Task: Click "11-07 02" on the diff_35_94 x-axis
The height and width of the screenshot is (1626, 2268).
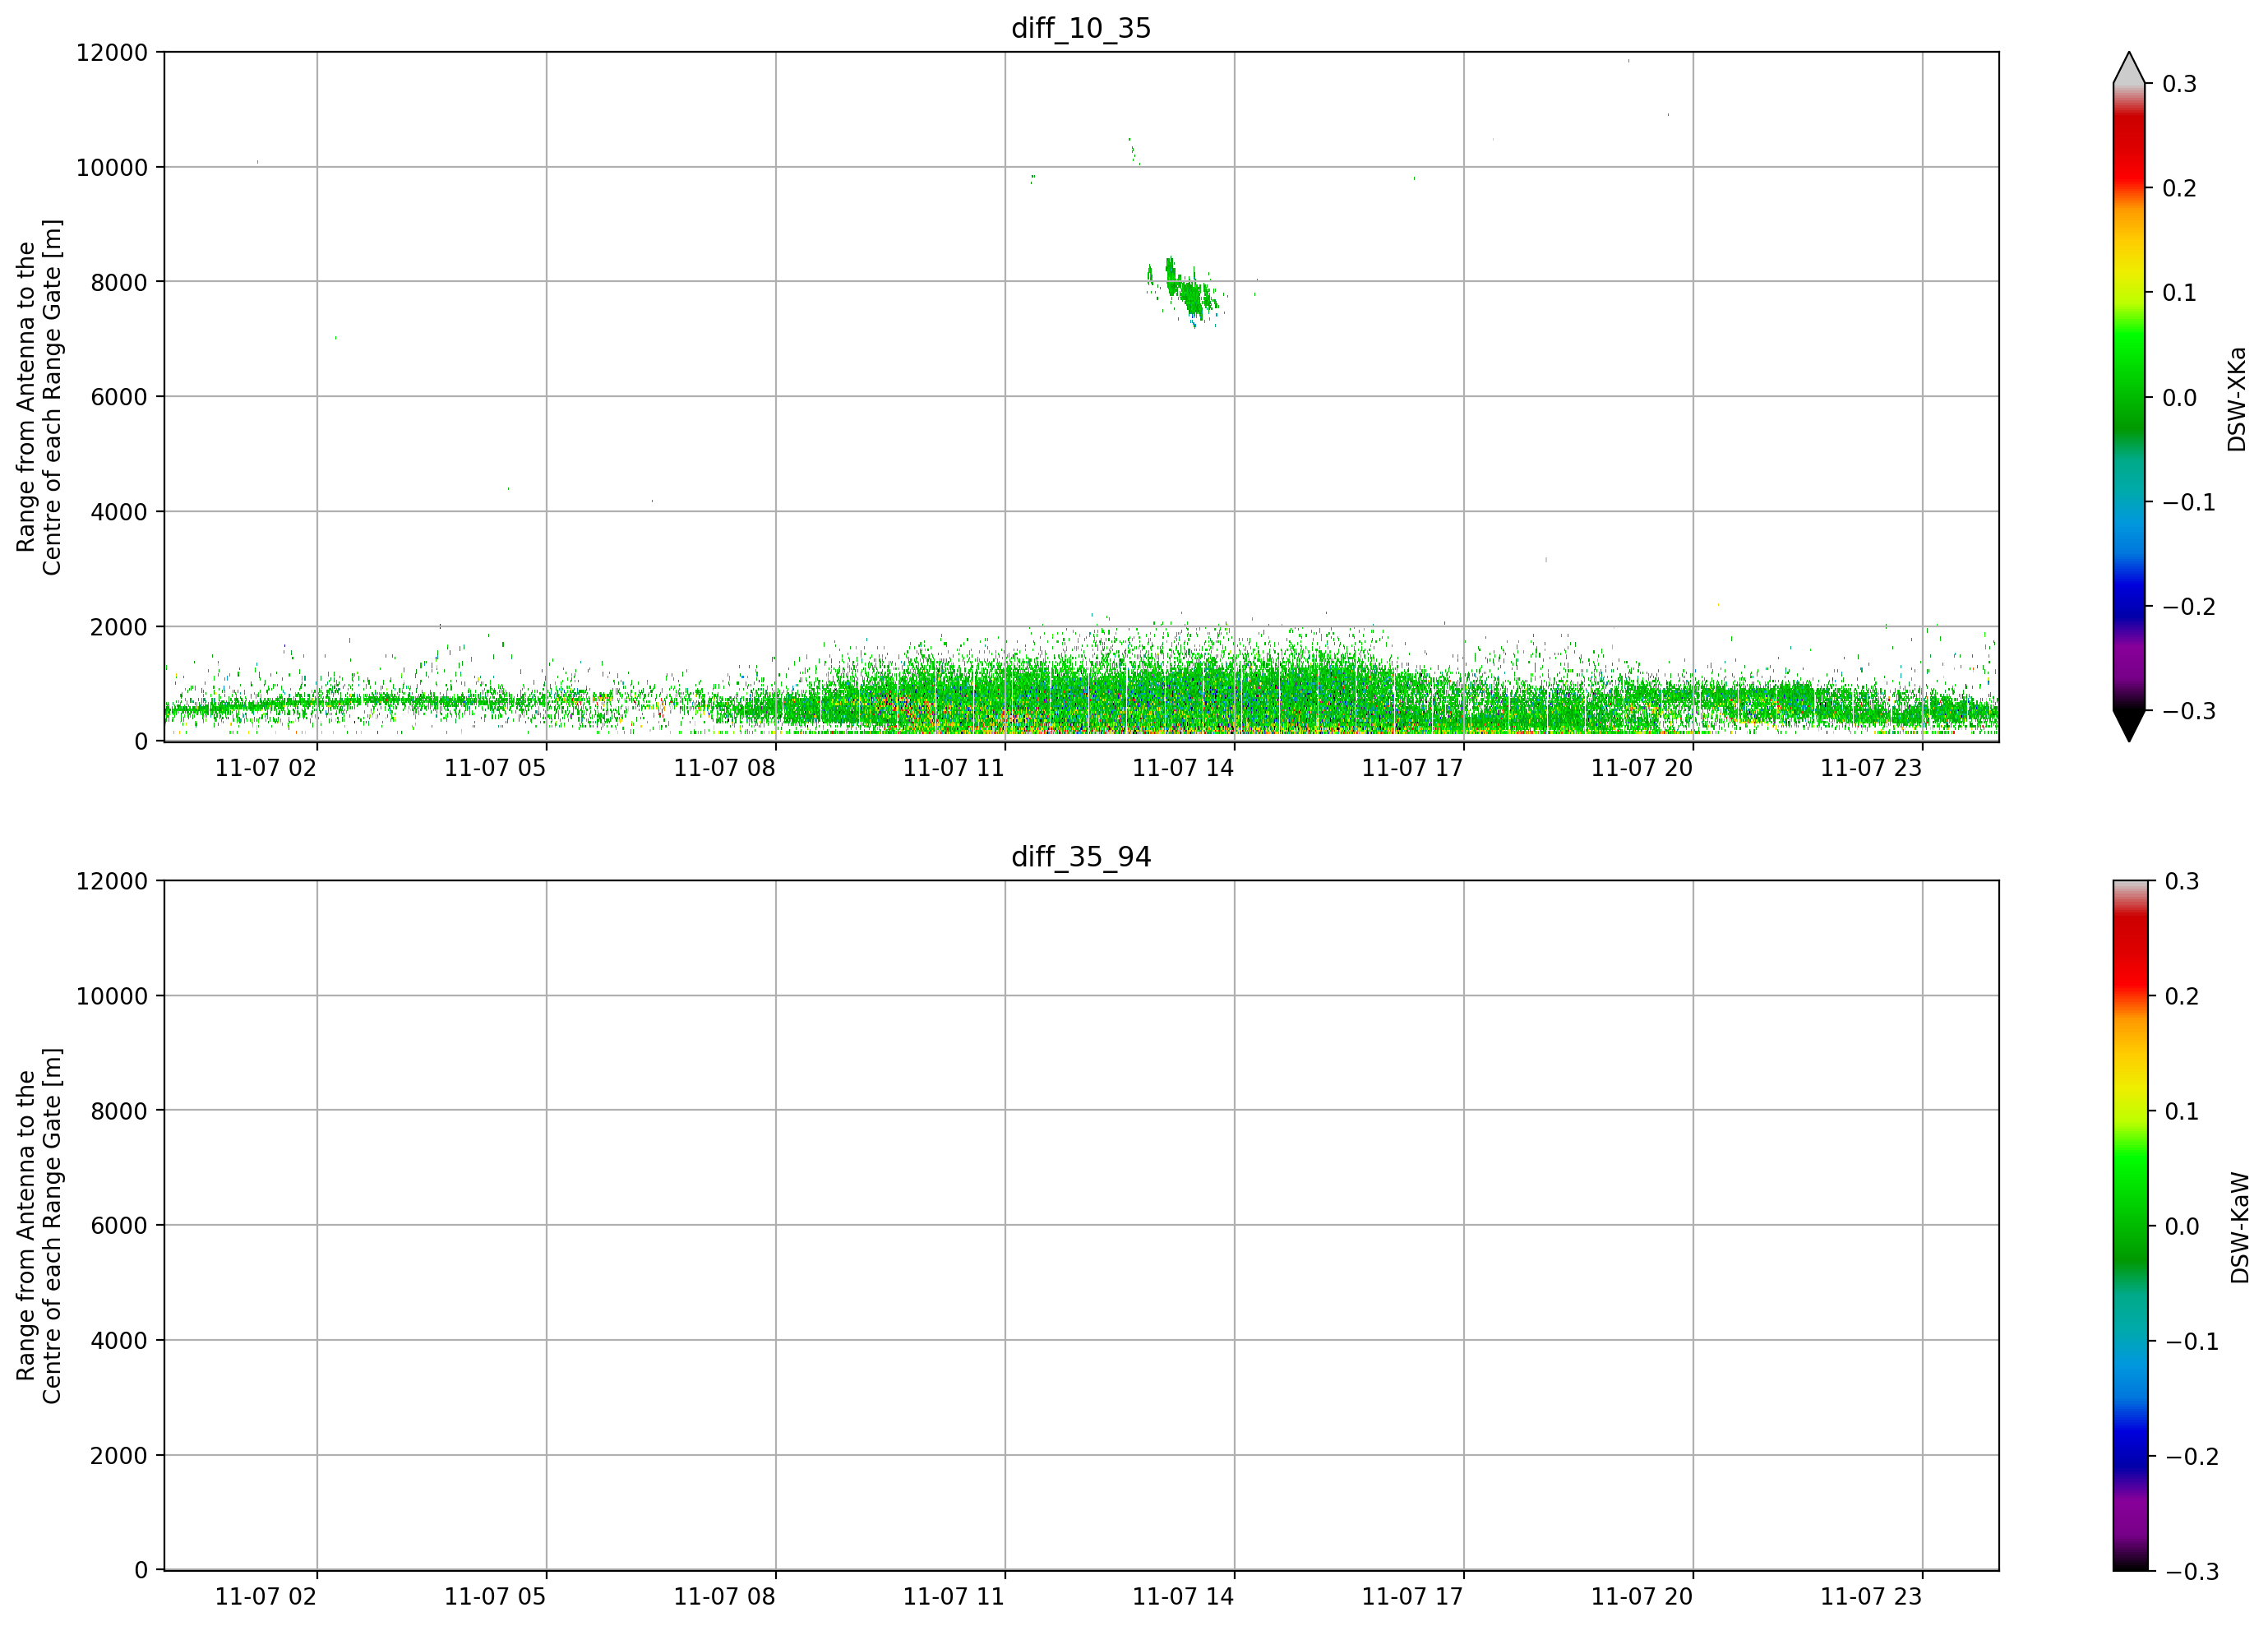Action: point(266,1597)
